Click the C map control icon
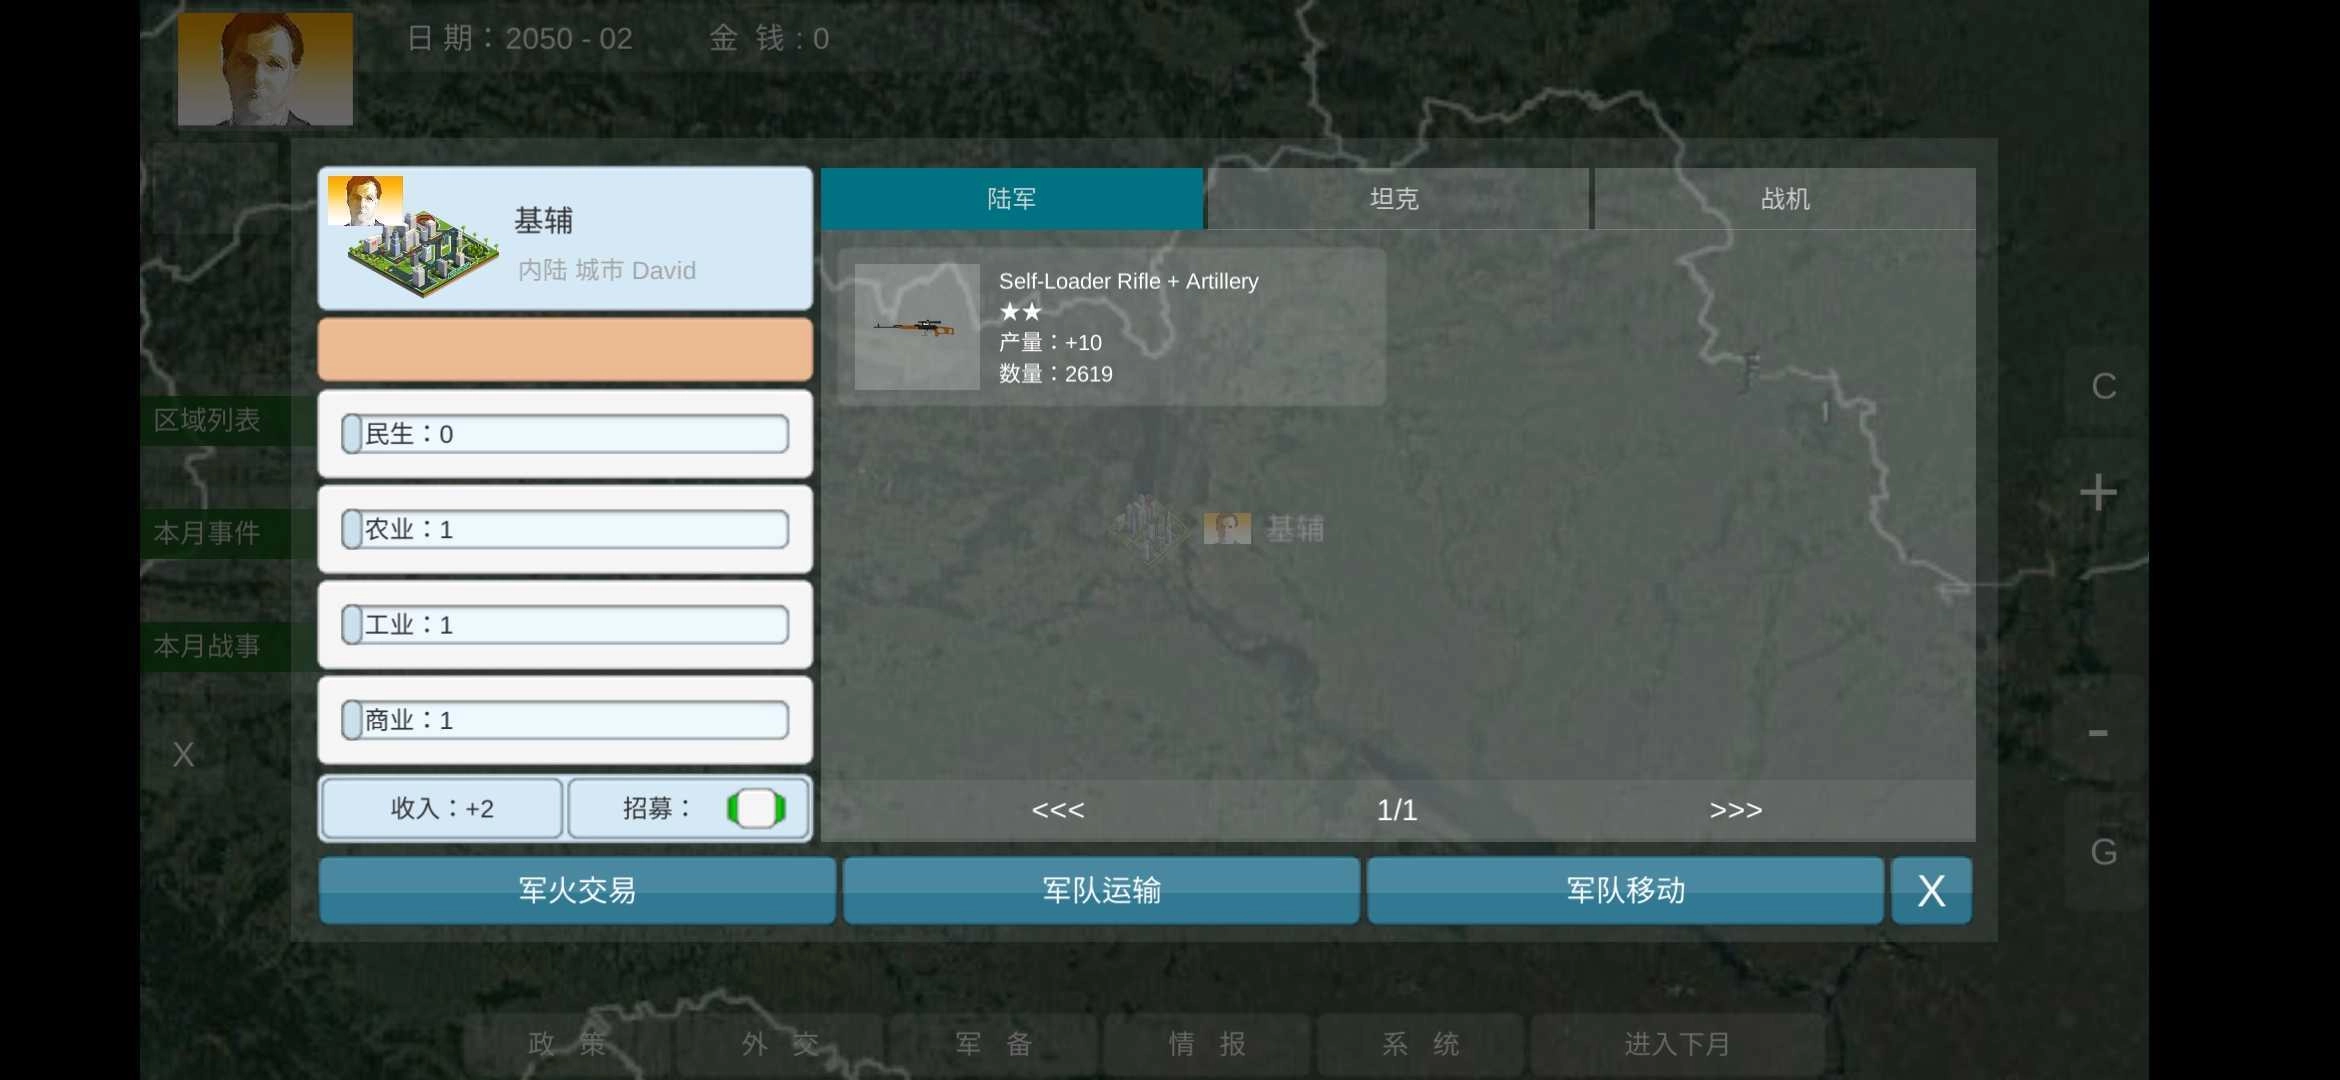The height and width of the screenshot is (1080, 2340). (2103, 387)
